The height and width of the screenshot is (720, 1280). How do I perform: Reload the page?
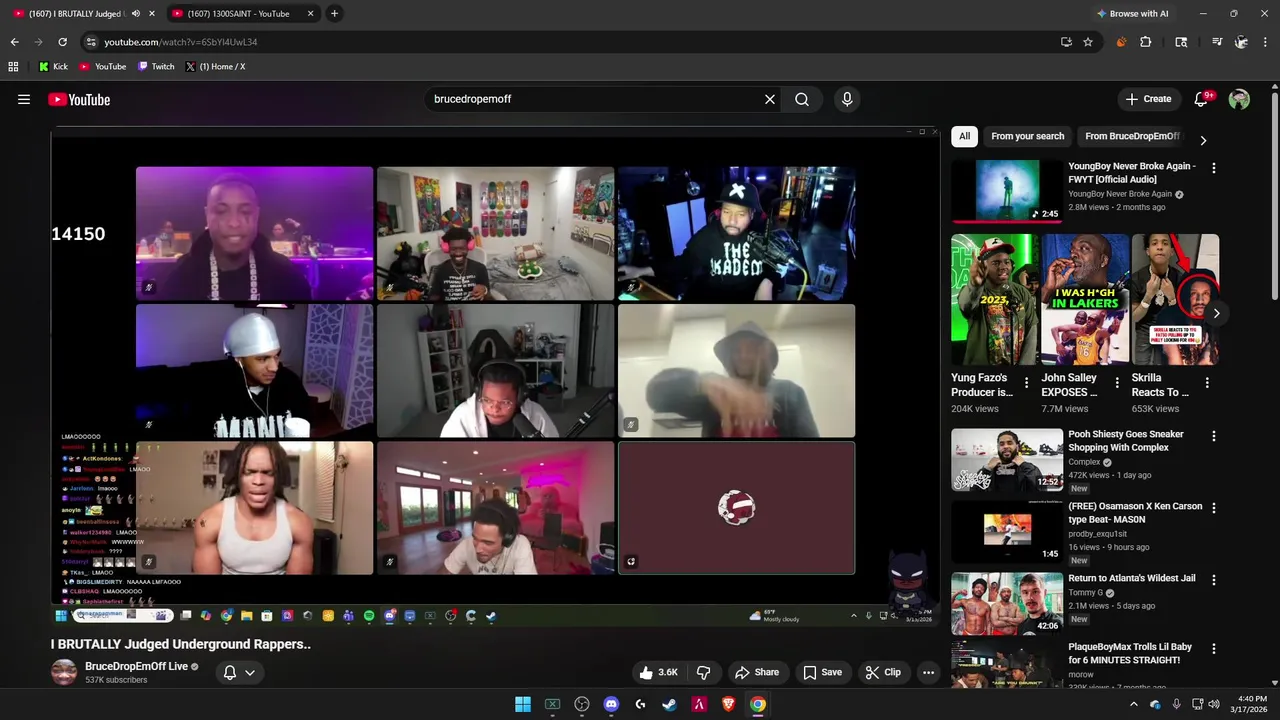(62, 42)
